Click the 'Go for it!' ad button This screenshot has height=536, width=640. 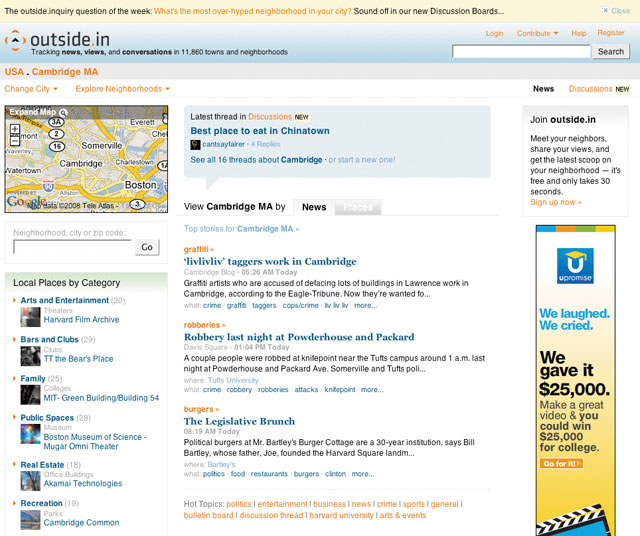pyautogui.click(x=561, y=463)
